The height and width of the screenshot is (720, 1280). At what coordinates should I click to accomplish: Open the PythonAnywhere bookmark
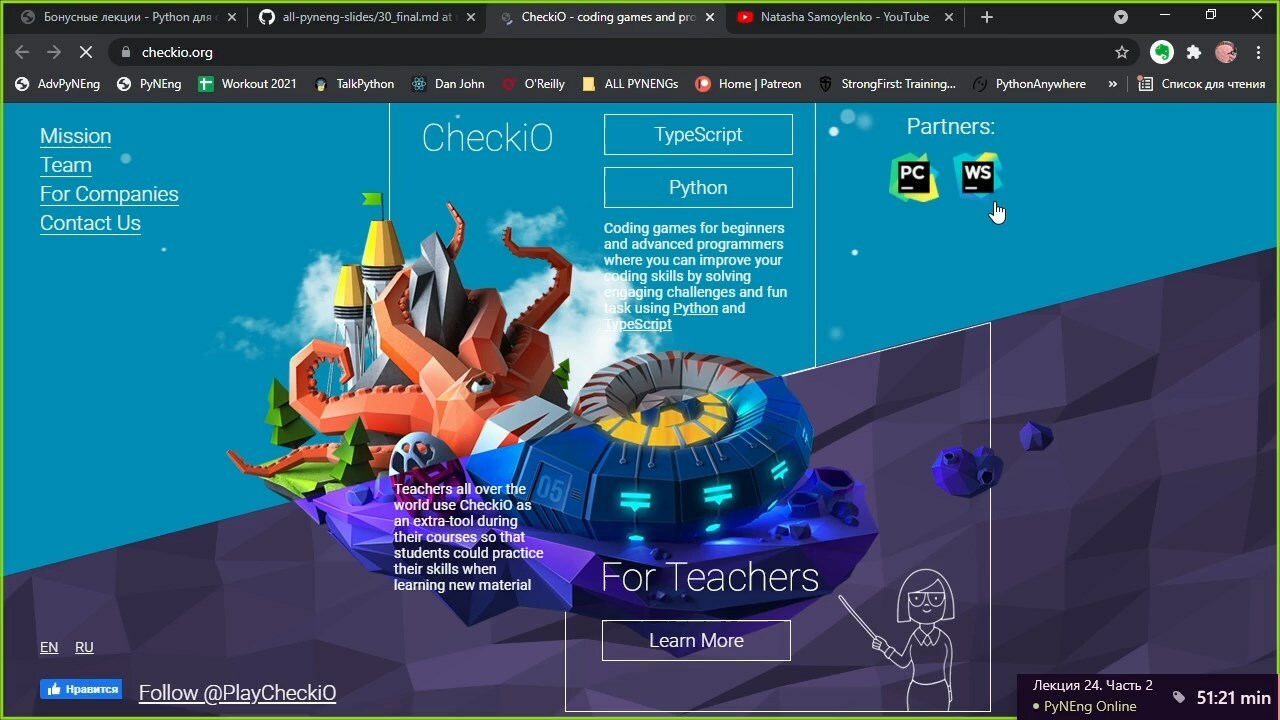tap(1029, 84)
